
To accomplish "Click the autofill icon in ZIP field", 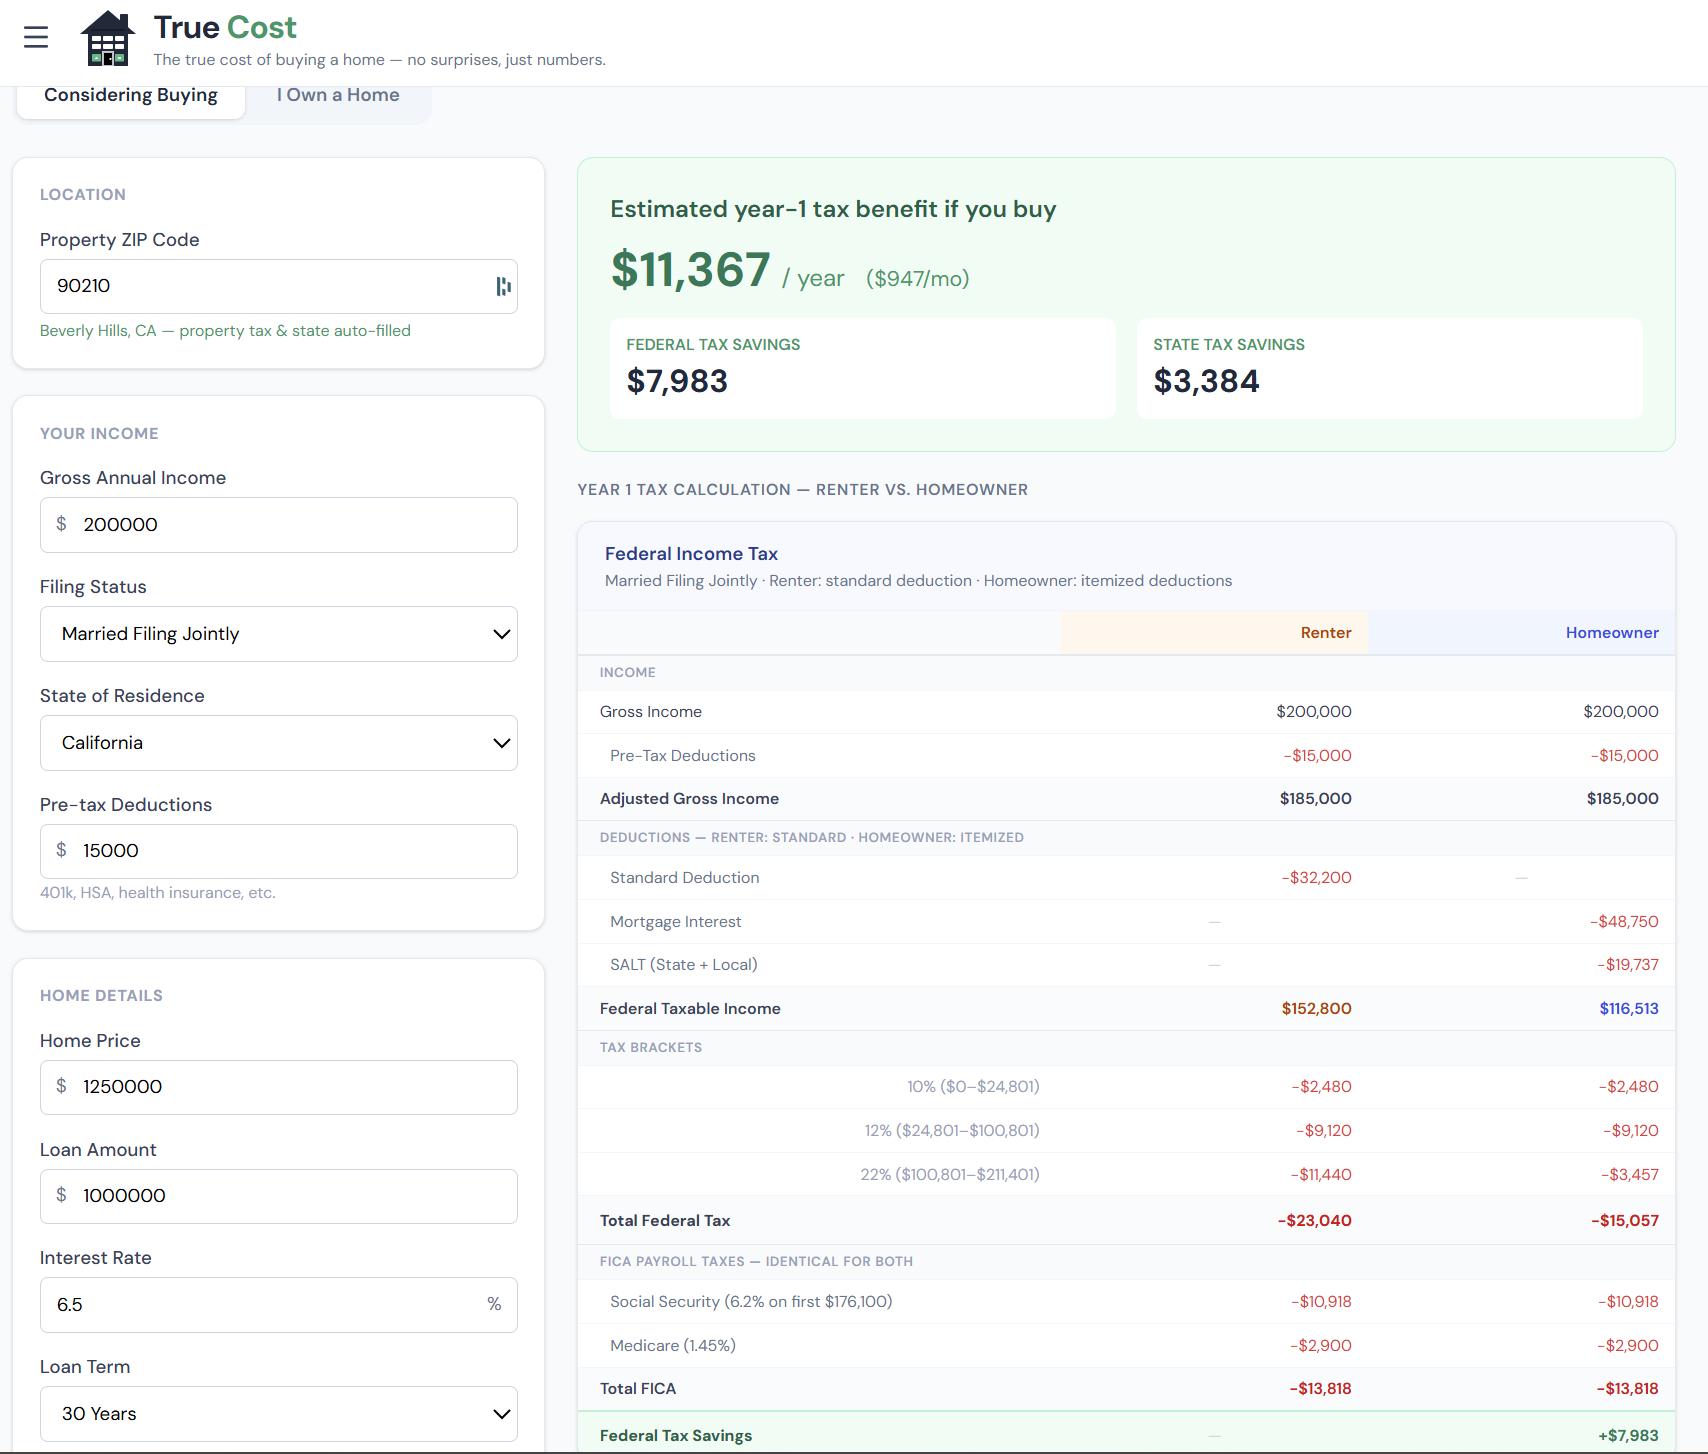I will (x=503, y=287).
